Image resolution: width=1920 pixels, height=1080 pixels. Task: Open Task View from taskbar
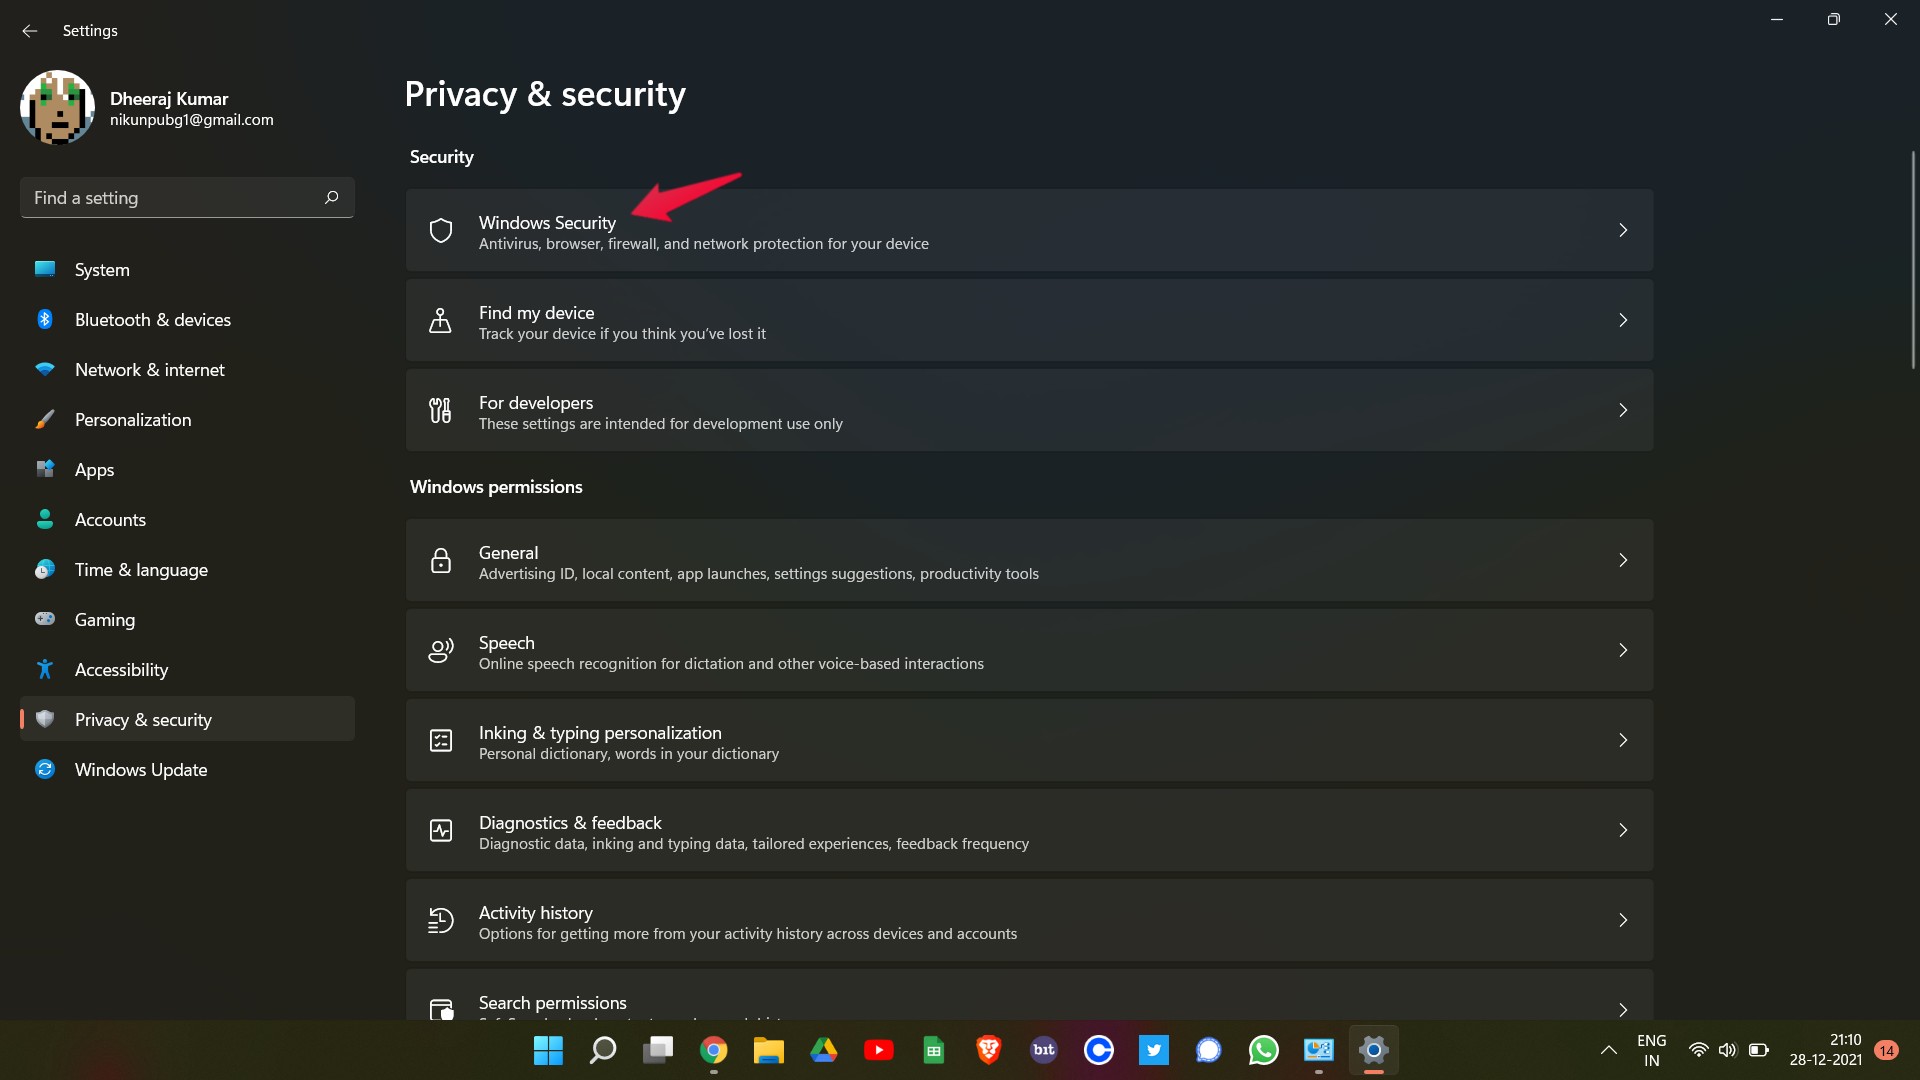658,1050
